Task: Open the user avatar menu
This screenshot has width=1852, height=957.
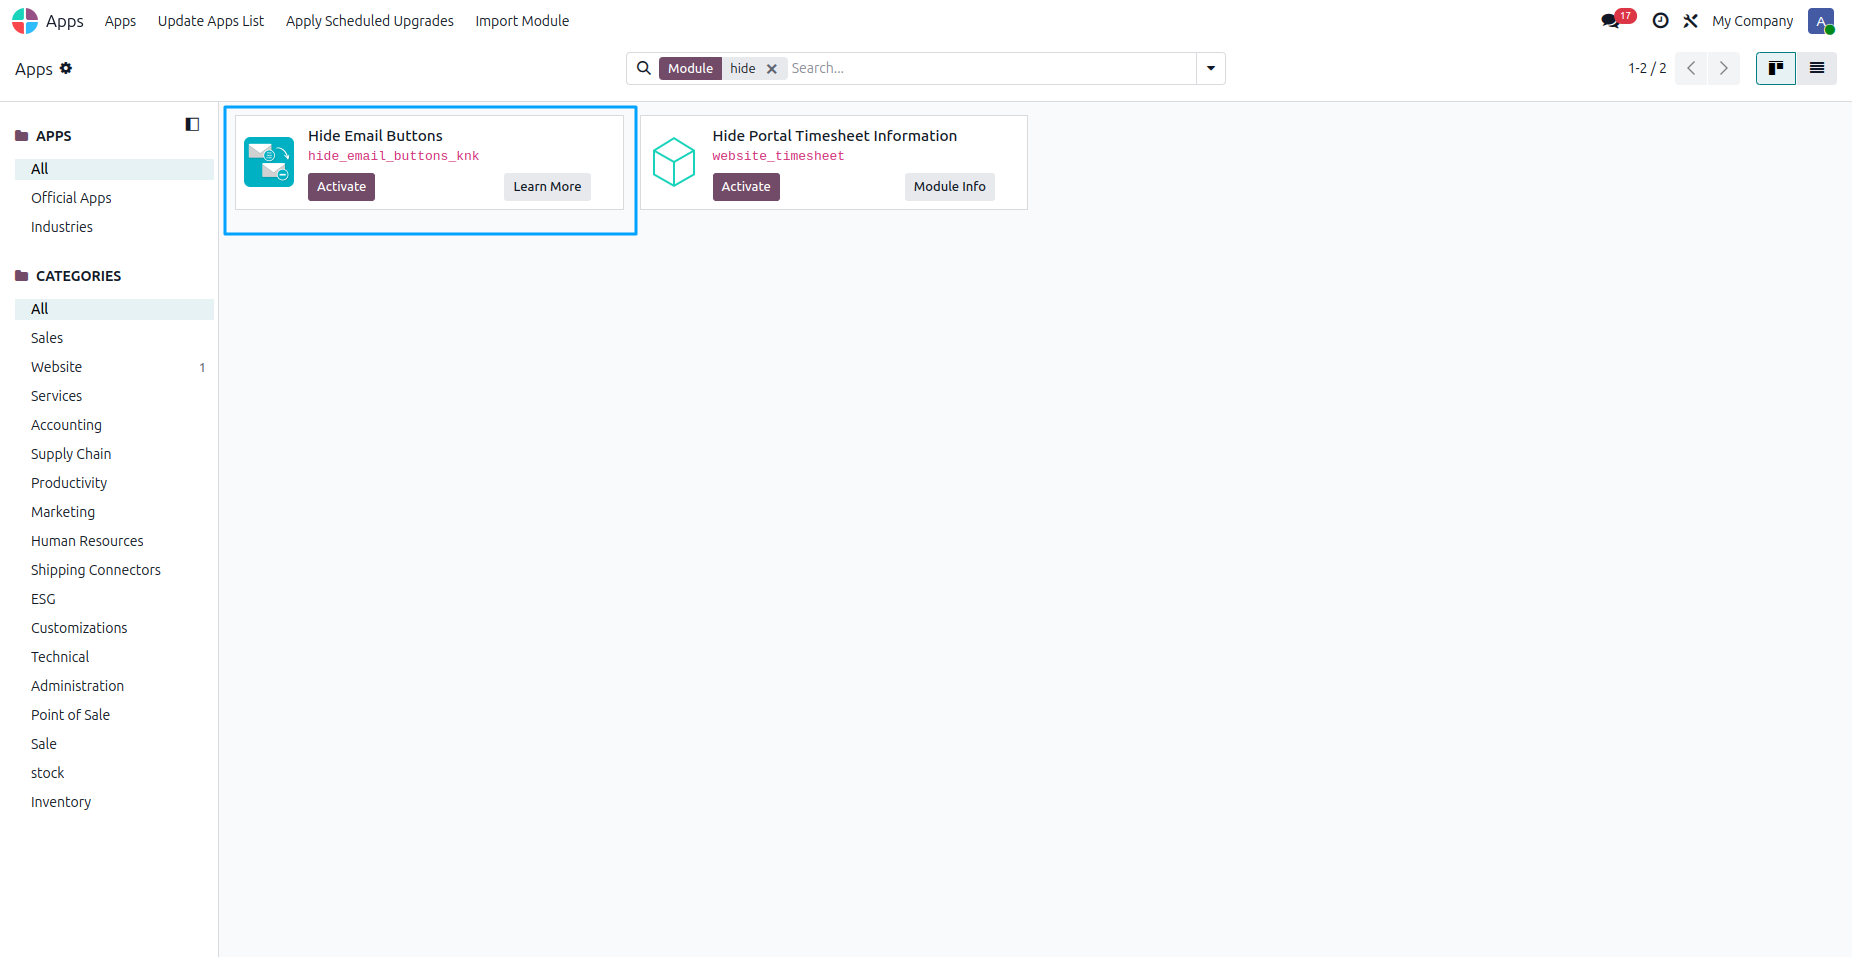Action: pos(1821,21)
